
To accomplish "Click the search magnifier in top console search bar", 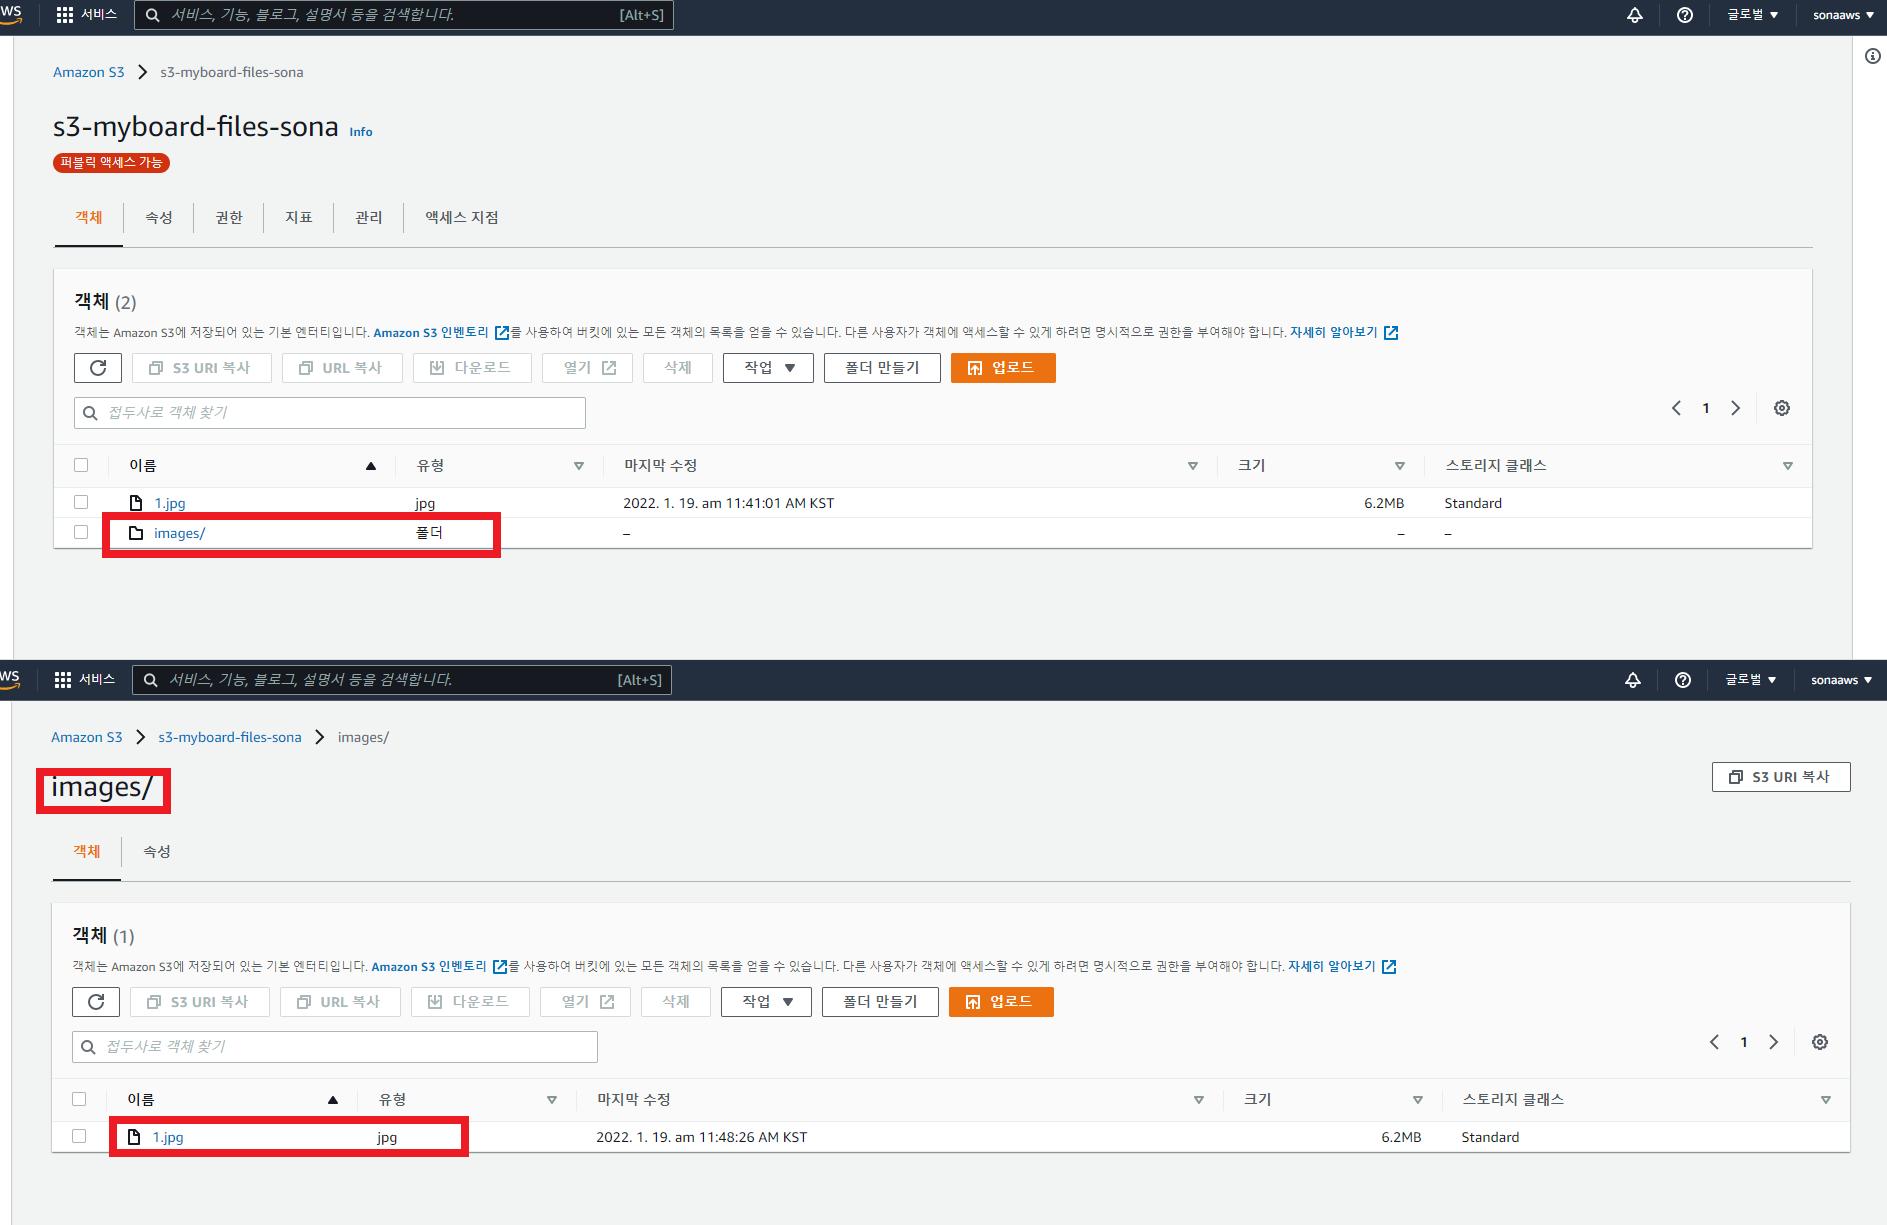I will tap(153, 15).
